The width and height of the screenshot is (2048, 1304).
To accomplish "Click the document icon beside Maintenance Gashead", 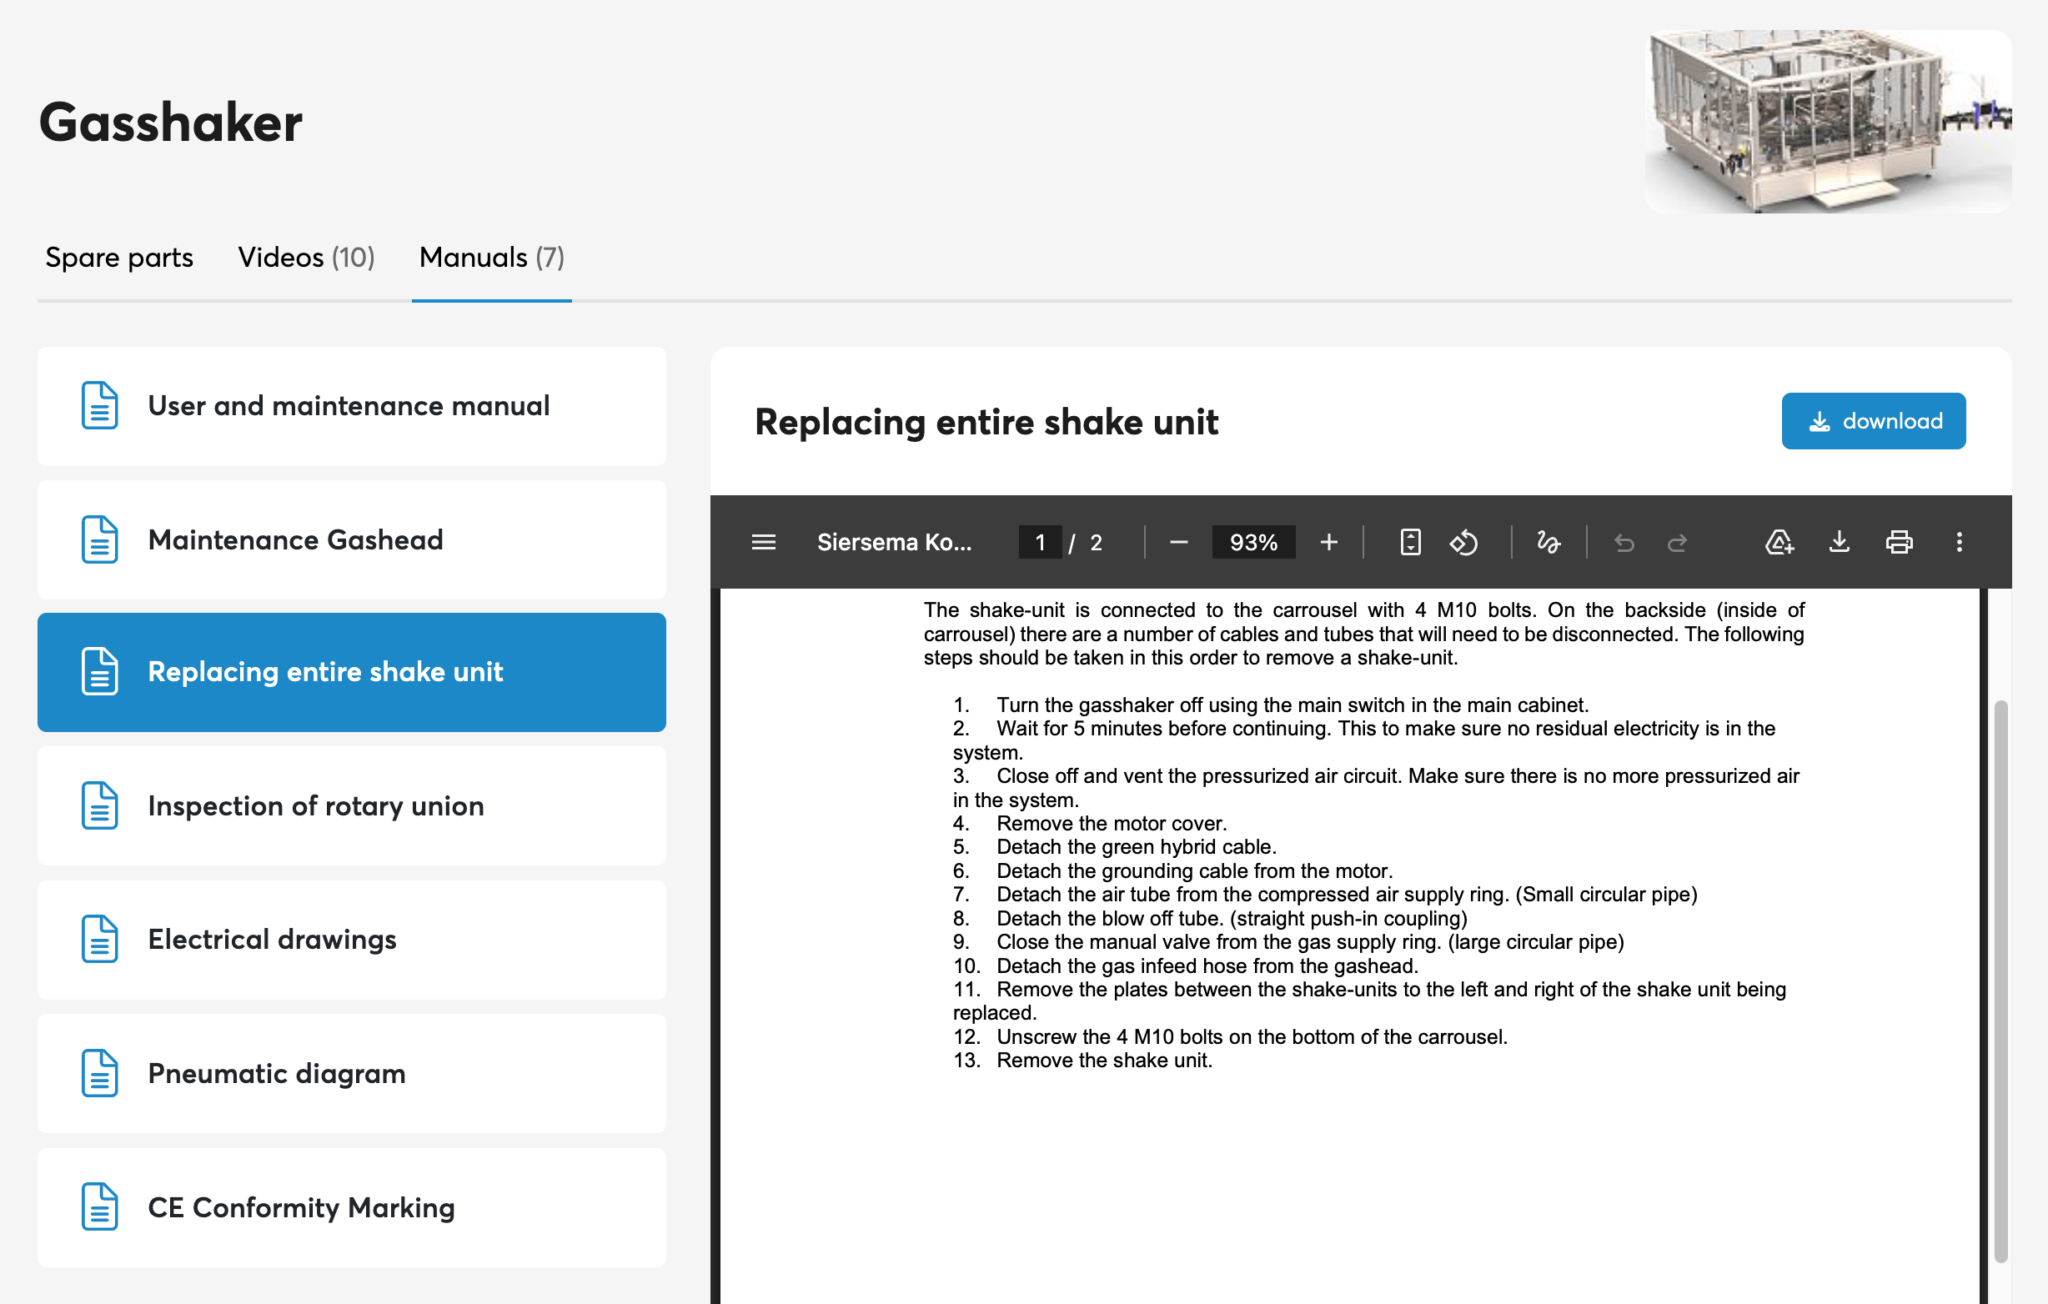I will tap(99, 539).
